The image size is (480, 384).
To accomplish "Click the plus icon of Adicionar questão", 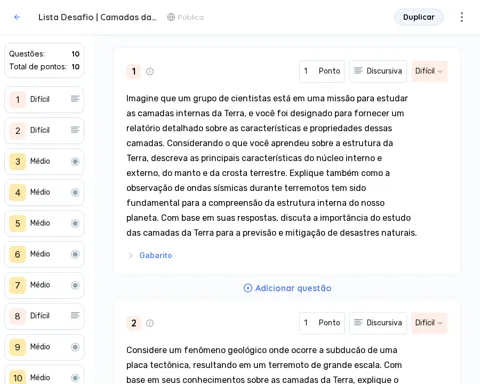I will (x=248, y=288).
